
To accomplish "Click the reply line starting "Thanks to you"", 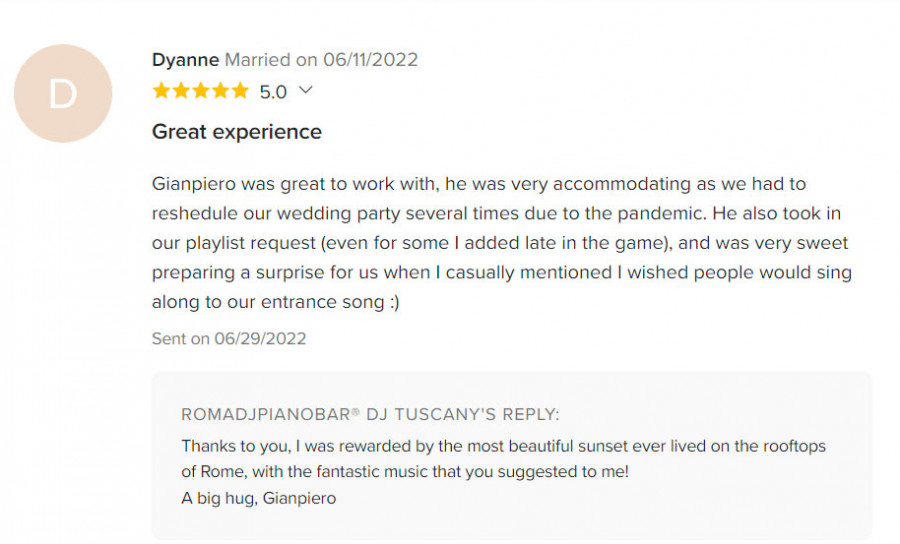I will pyautogui.click(x=503, y=446).
